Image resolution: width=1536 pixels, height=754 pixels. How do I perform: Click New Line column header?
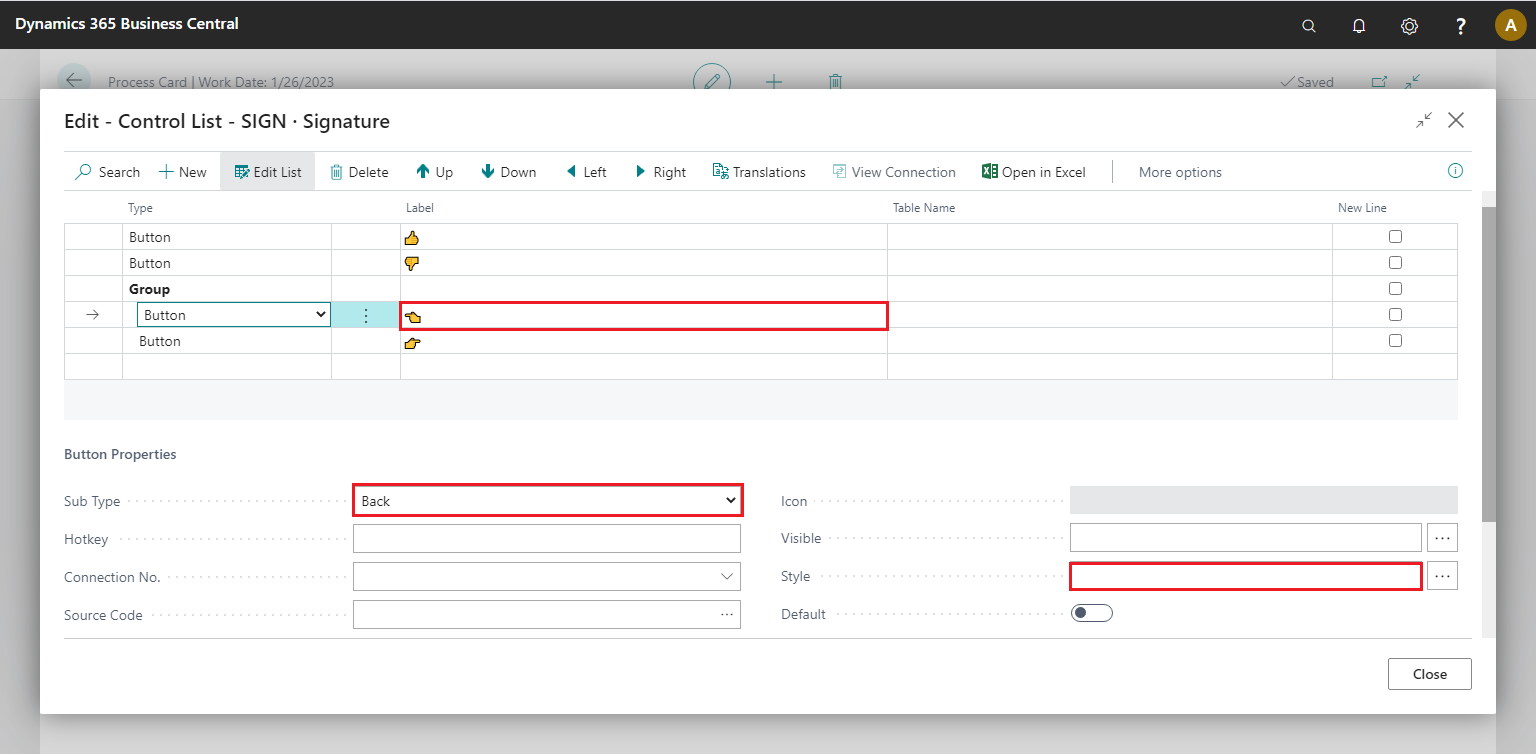pos(1362,208)
